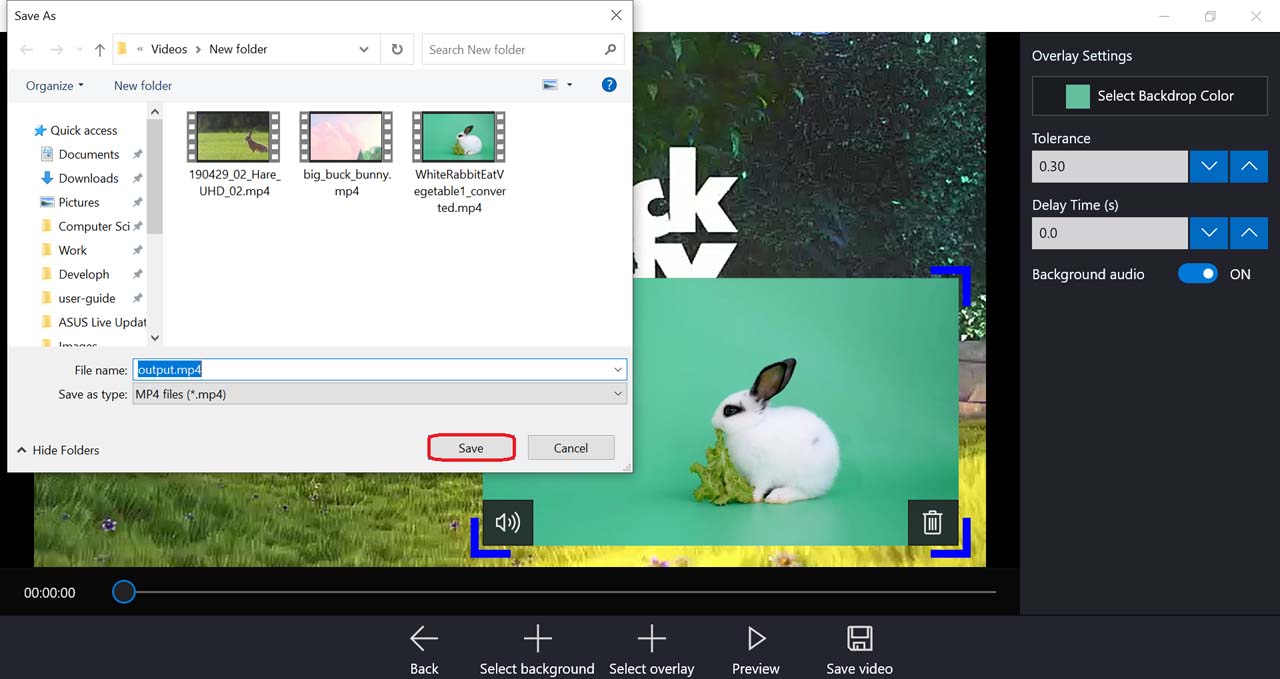
Task: Open the Save as type dropdown
Action: pos(380,394)
